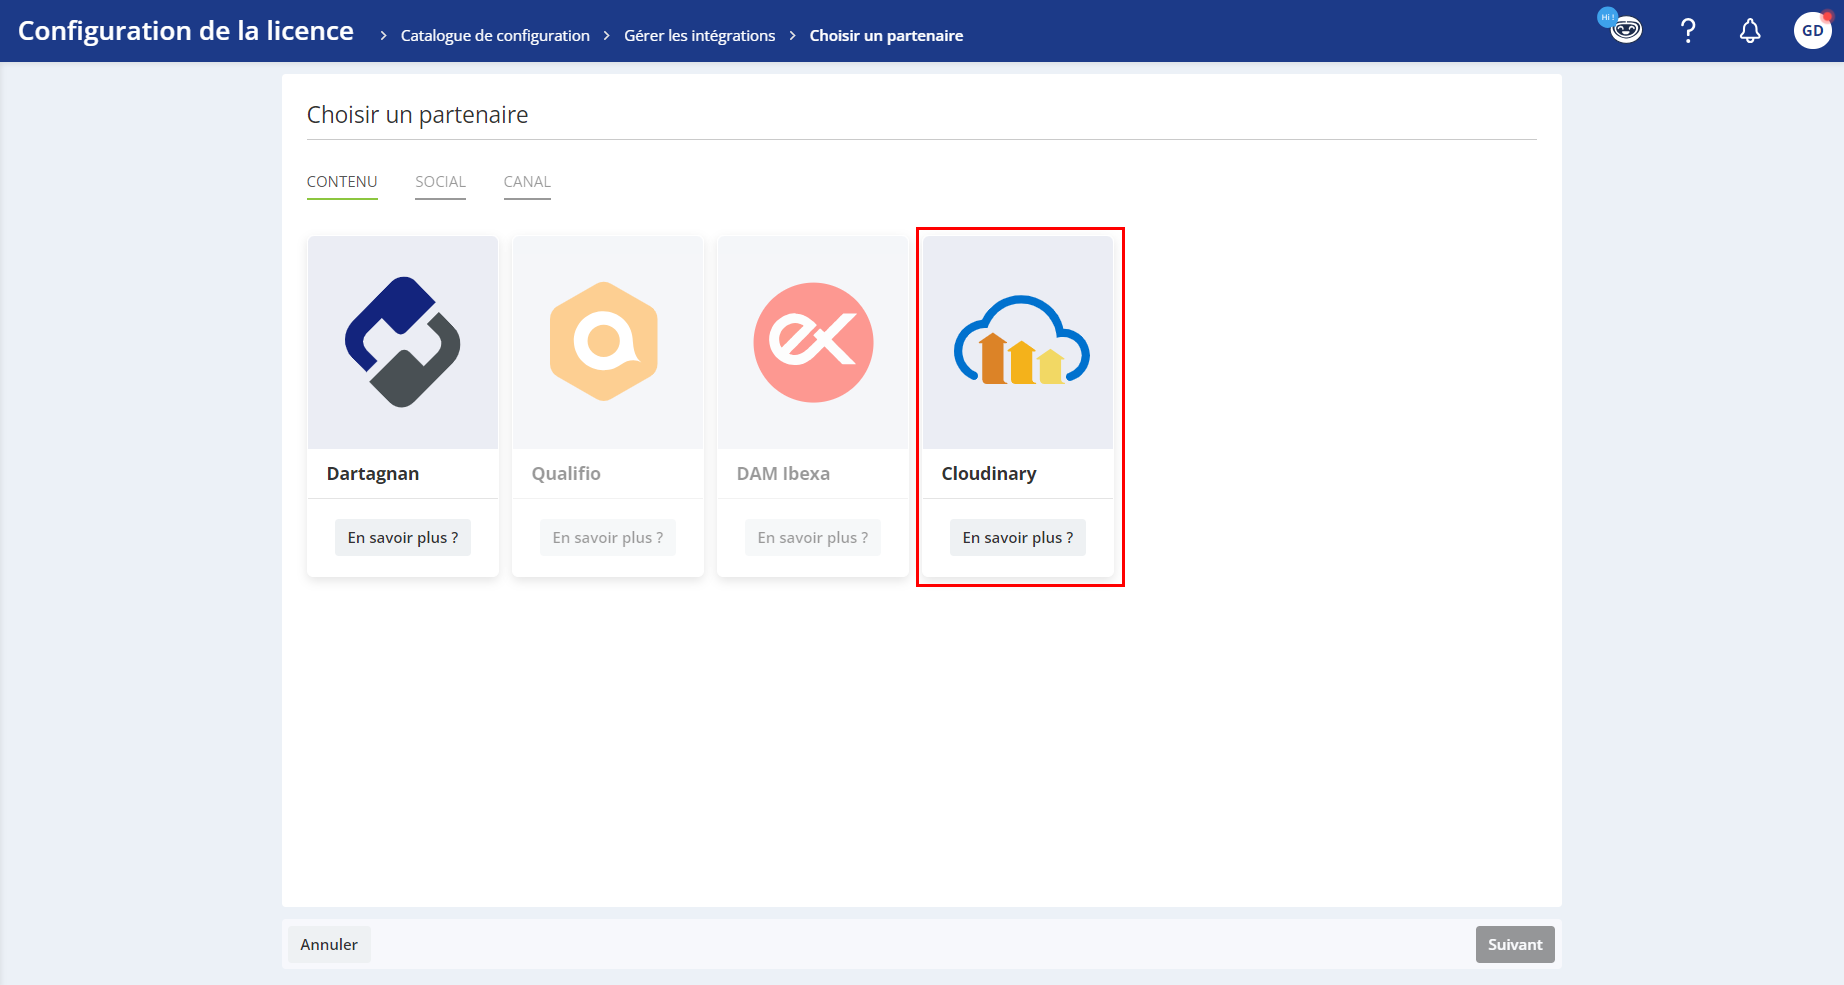Click the Dartagnan card name
1844x985 pixels.
click(x=373, y=473)
